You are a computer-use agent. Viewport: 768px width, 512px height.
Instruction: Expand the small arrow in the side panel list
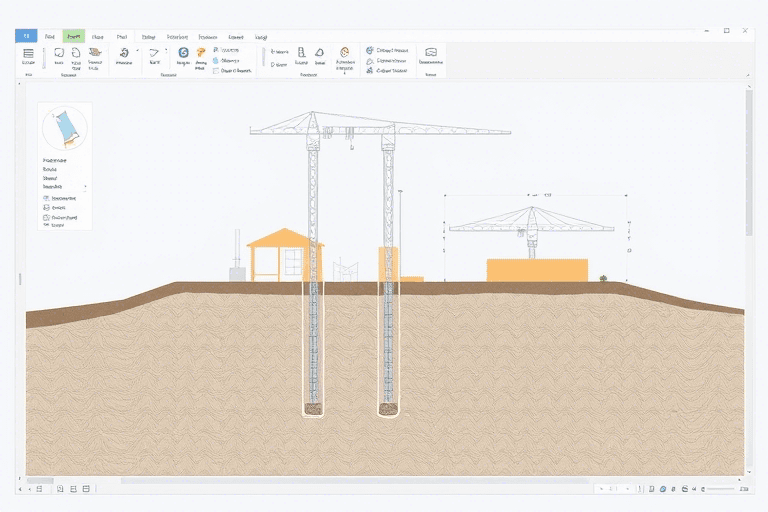85,187
